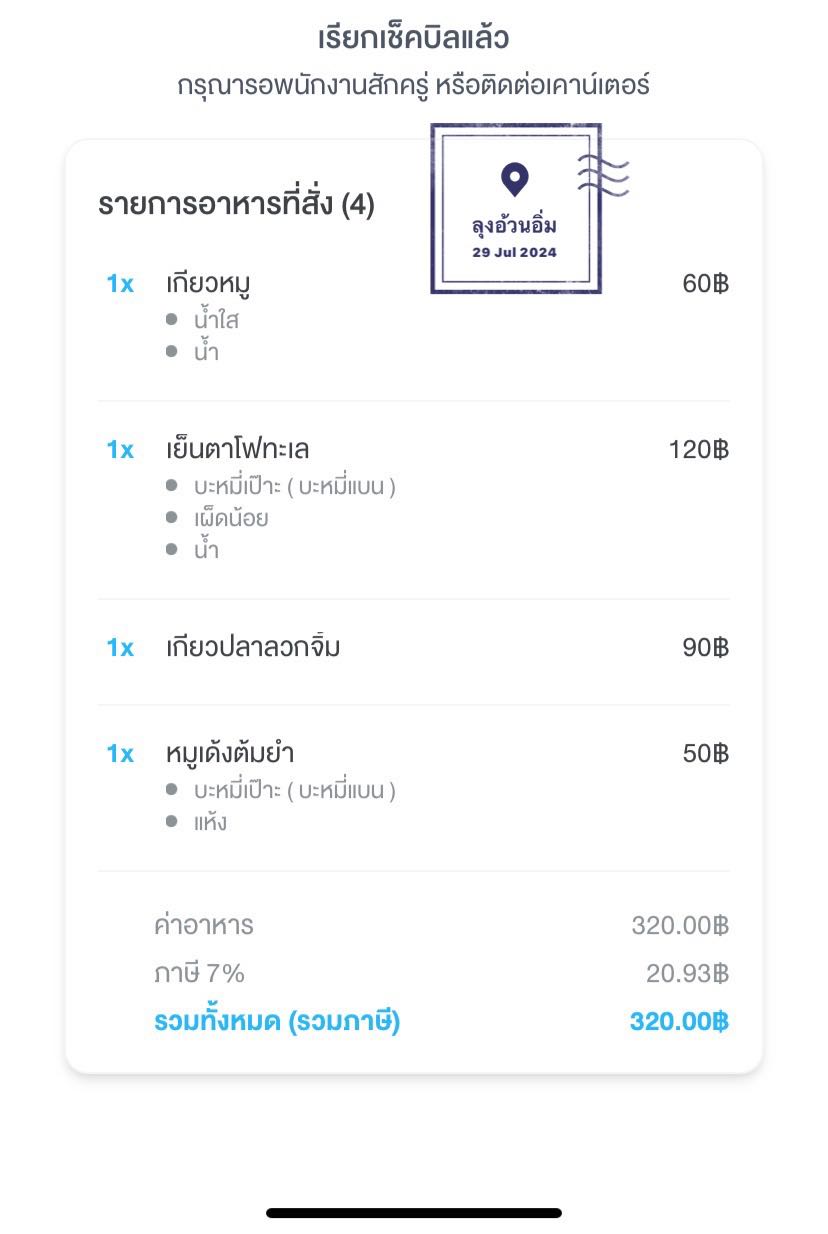Image resolution: width=828 pixels, height=1234 pixels.
Task: Tap the 120฿ price of เย็นตาโฟทะเล
Action: [x=698, y=450]
